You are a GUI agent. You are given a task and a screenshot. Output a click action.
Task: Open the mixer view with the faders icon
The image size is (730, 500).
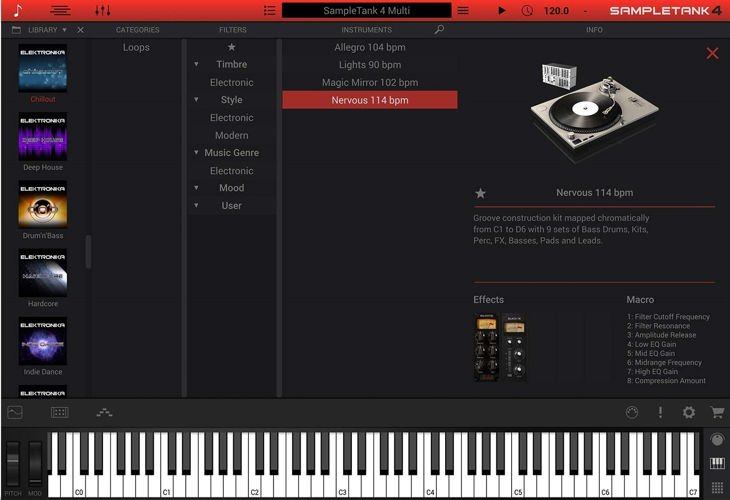coord(103,10)
